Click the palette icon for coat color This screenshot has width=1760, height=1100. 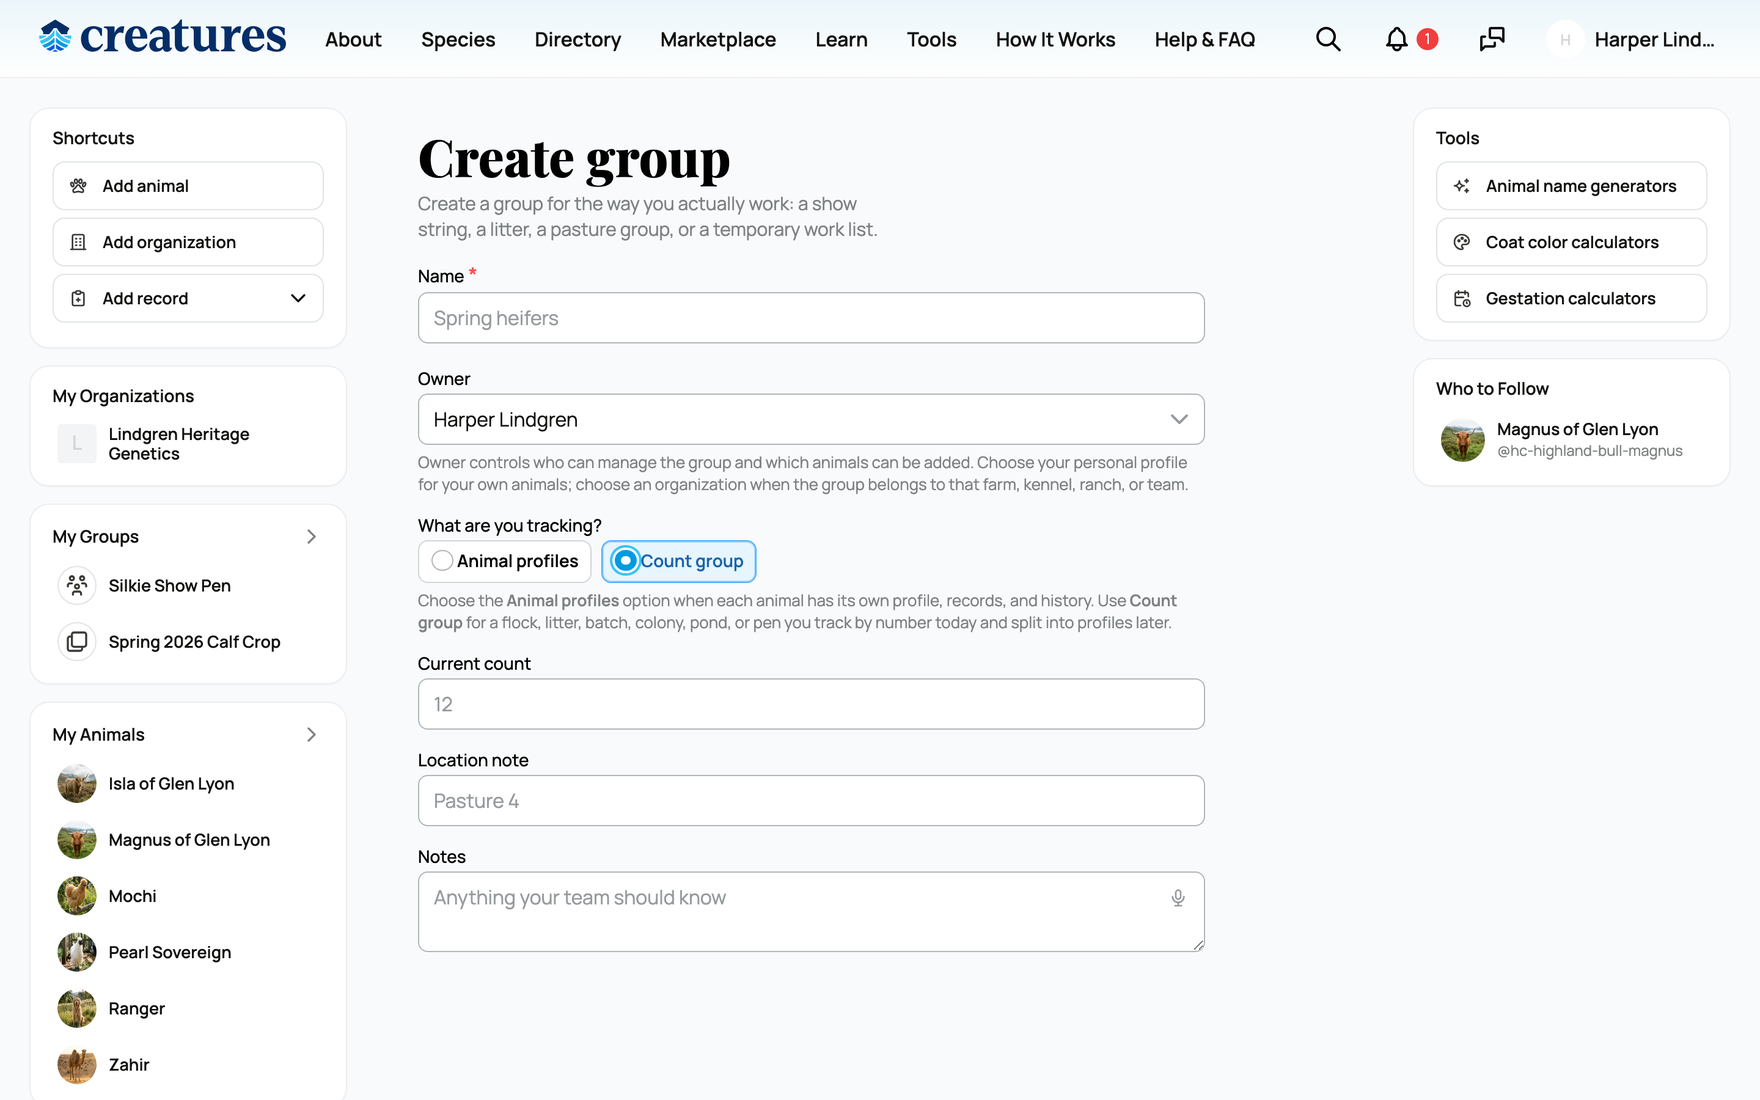[x=1462, y=242]
